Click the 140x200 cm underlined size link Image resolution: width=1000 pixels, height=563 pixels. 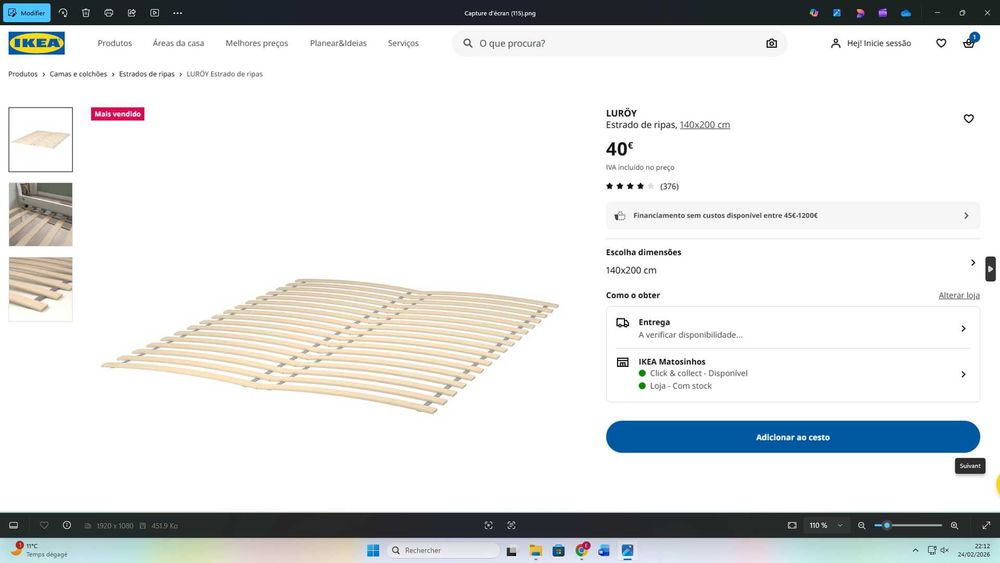[x=705, y=125]
